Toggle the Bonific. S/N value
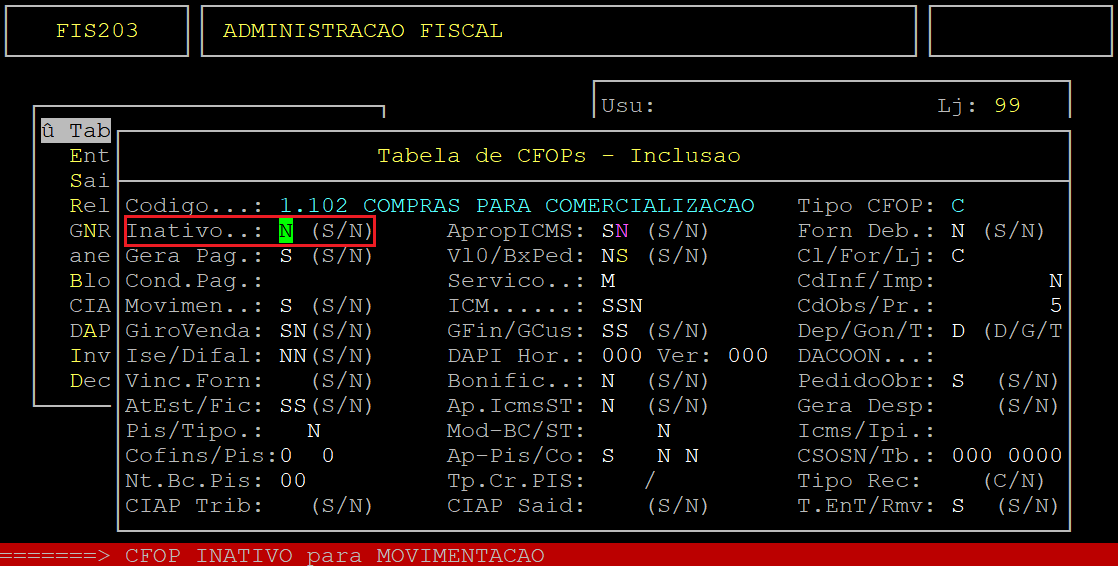The image size is (1118, 566). tap(608, 381)
